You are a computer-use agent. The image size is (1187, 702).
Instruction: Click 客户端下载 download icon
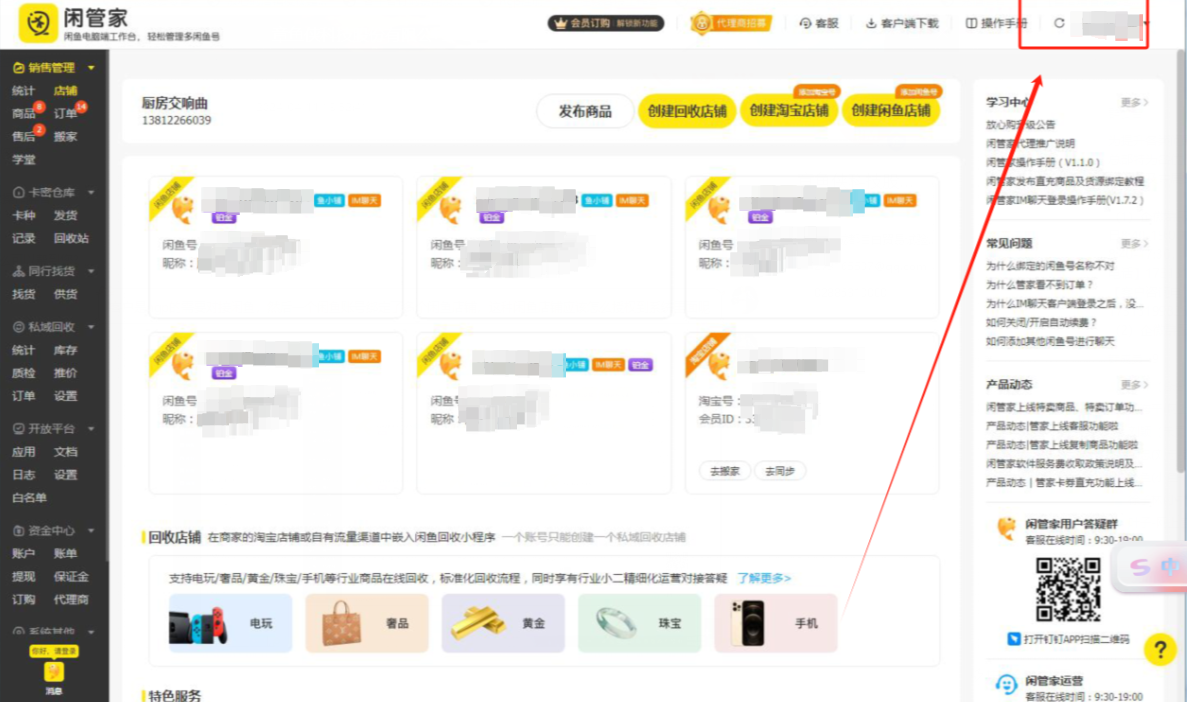point(902,23)
